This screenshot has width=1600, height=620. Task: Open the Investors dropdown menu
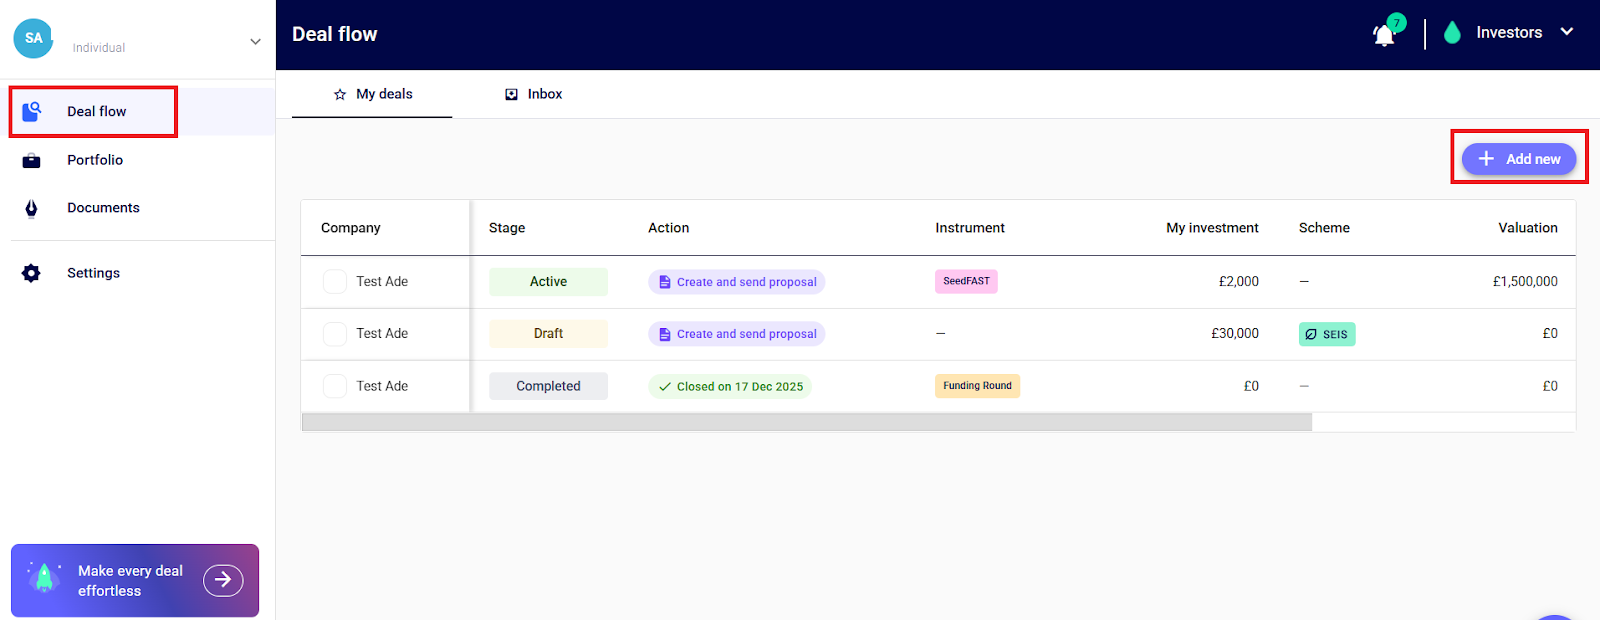[x=1566, y=33]
